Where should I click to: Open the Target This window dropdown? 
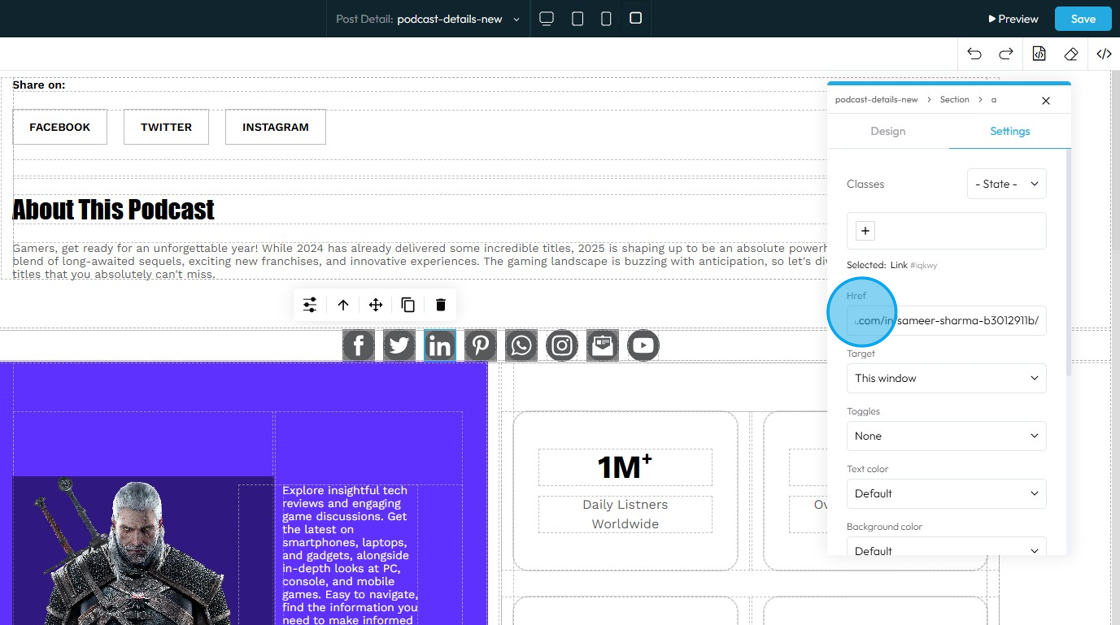coord(946,378)
